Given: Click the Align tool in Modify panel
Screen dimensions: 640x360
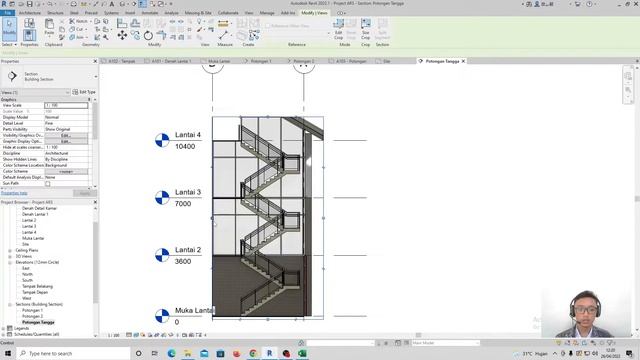Looking at the screenshot, I should pyautogui.click(x=122, y=23).
